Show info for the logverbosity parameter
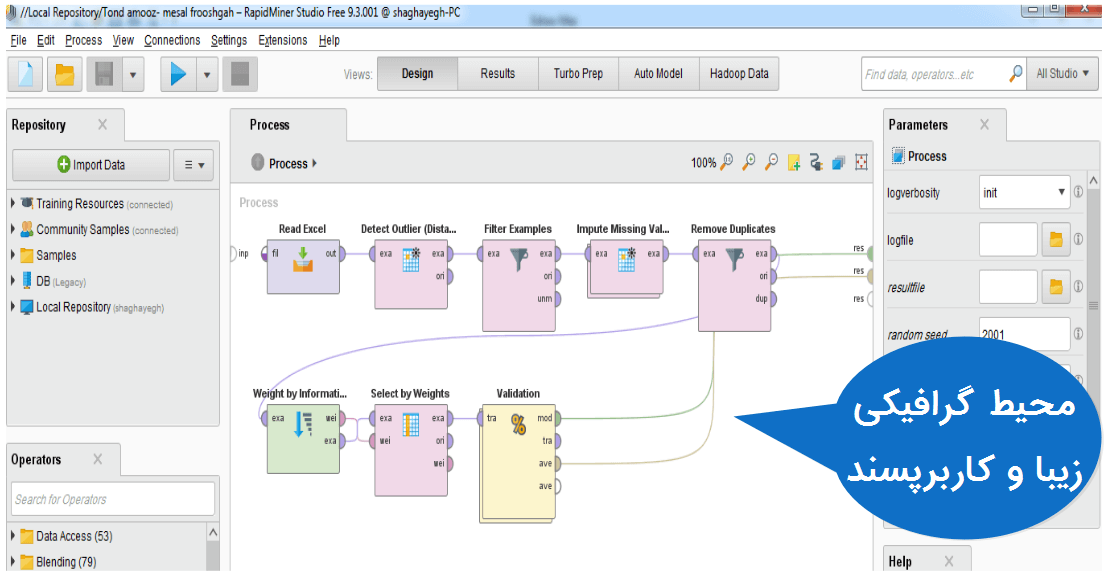 tap(1078, 192)
